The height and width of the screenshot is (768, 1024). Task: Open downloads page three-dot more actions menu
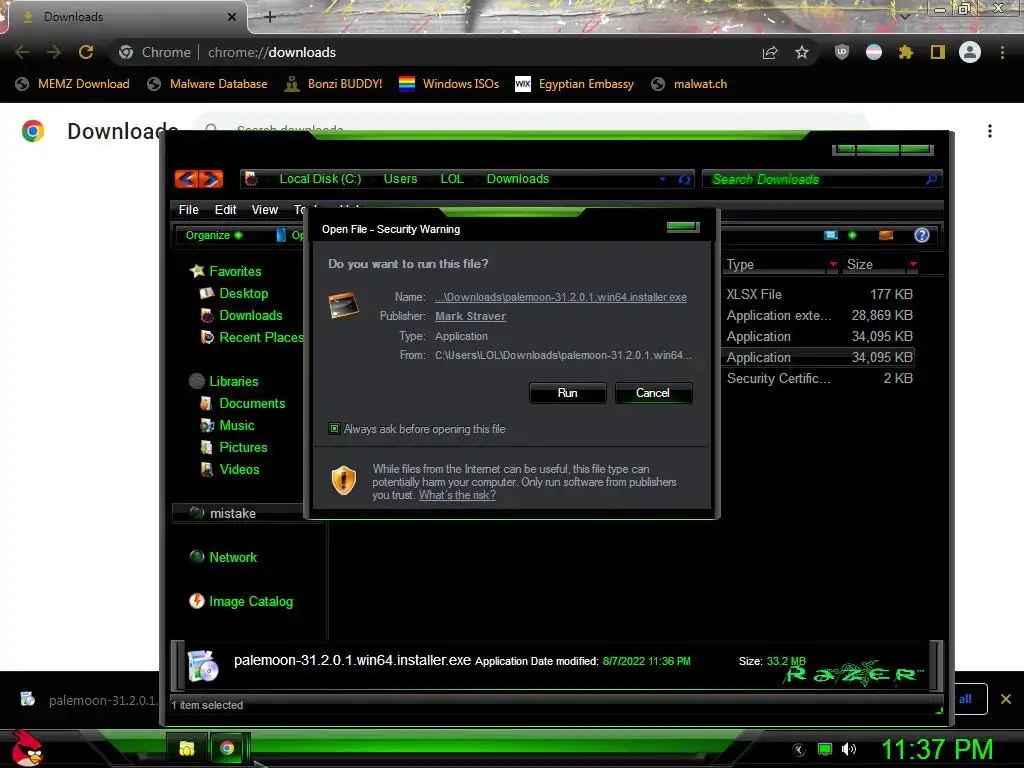coord(990,131)
